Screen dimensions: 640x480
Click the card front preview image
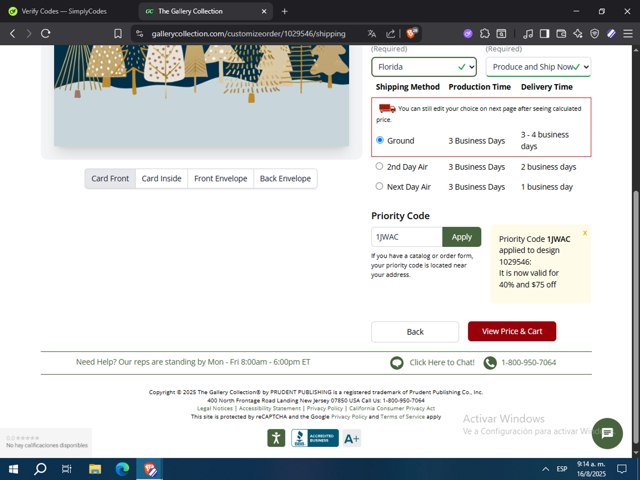(x=201, y=96)
